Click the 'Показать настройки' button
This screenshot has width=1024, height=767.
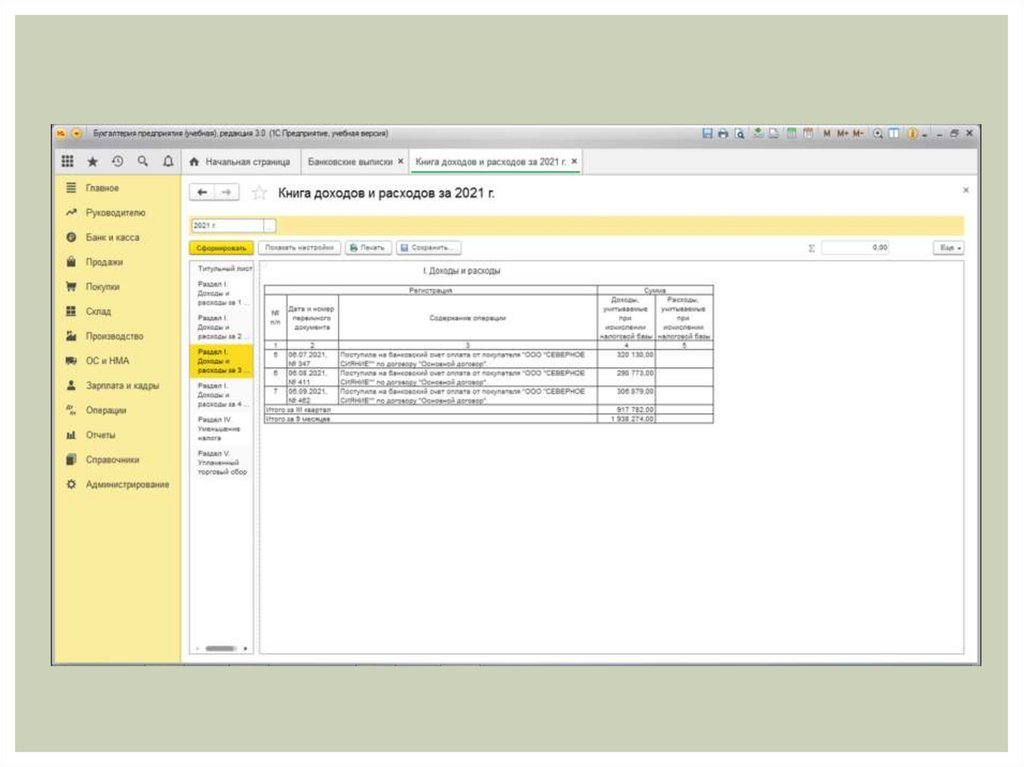tap(299, 247)
